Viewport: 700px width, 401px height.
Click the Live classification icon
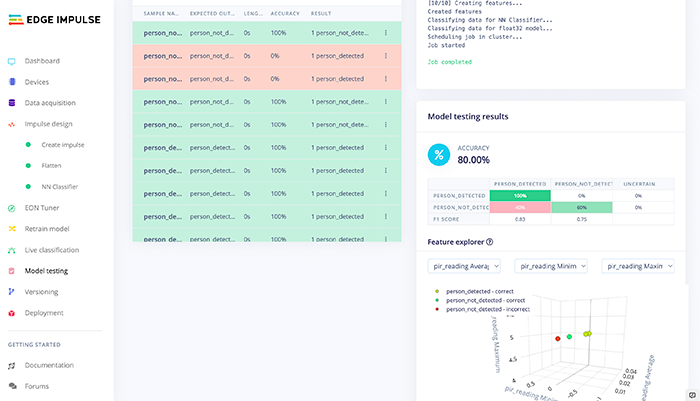pyautogui.click(x=11, y=250)
